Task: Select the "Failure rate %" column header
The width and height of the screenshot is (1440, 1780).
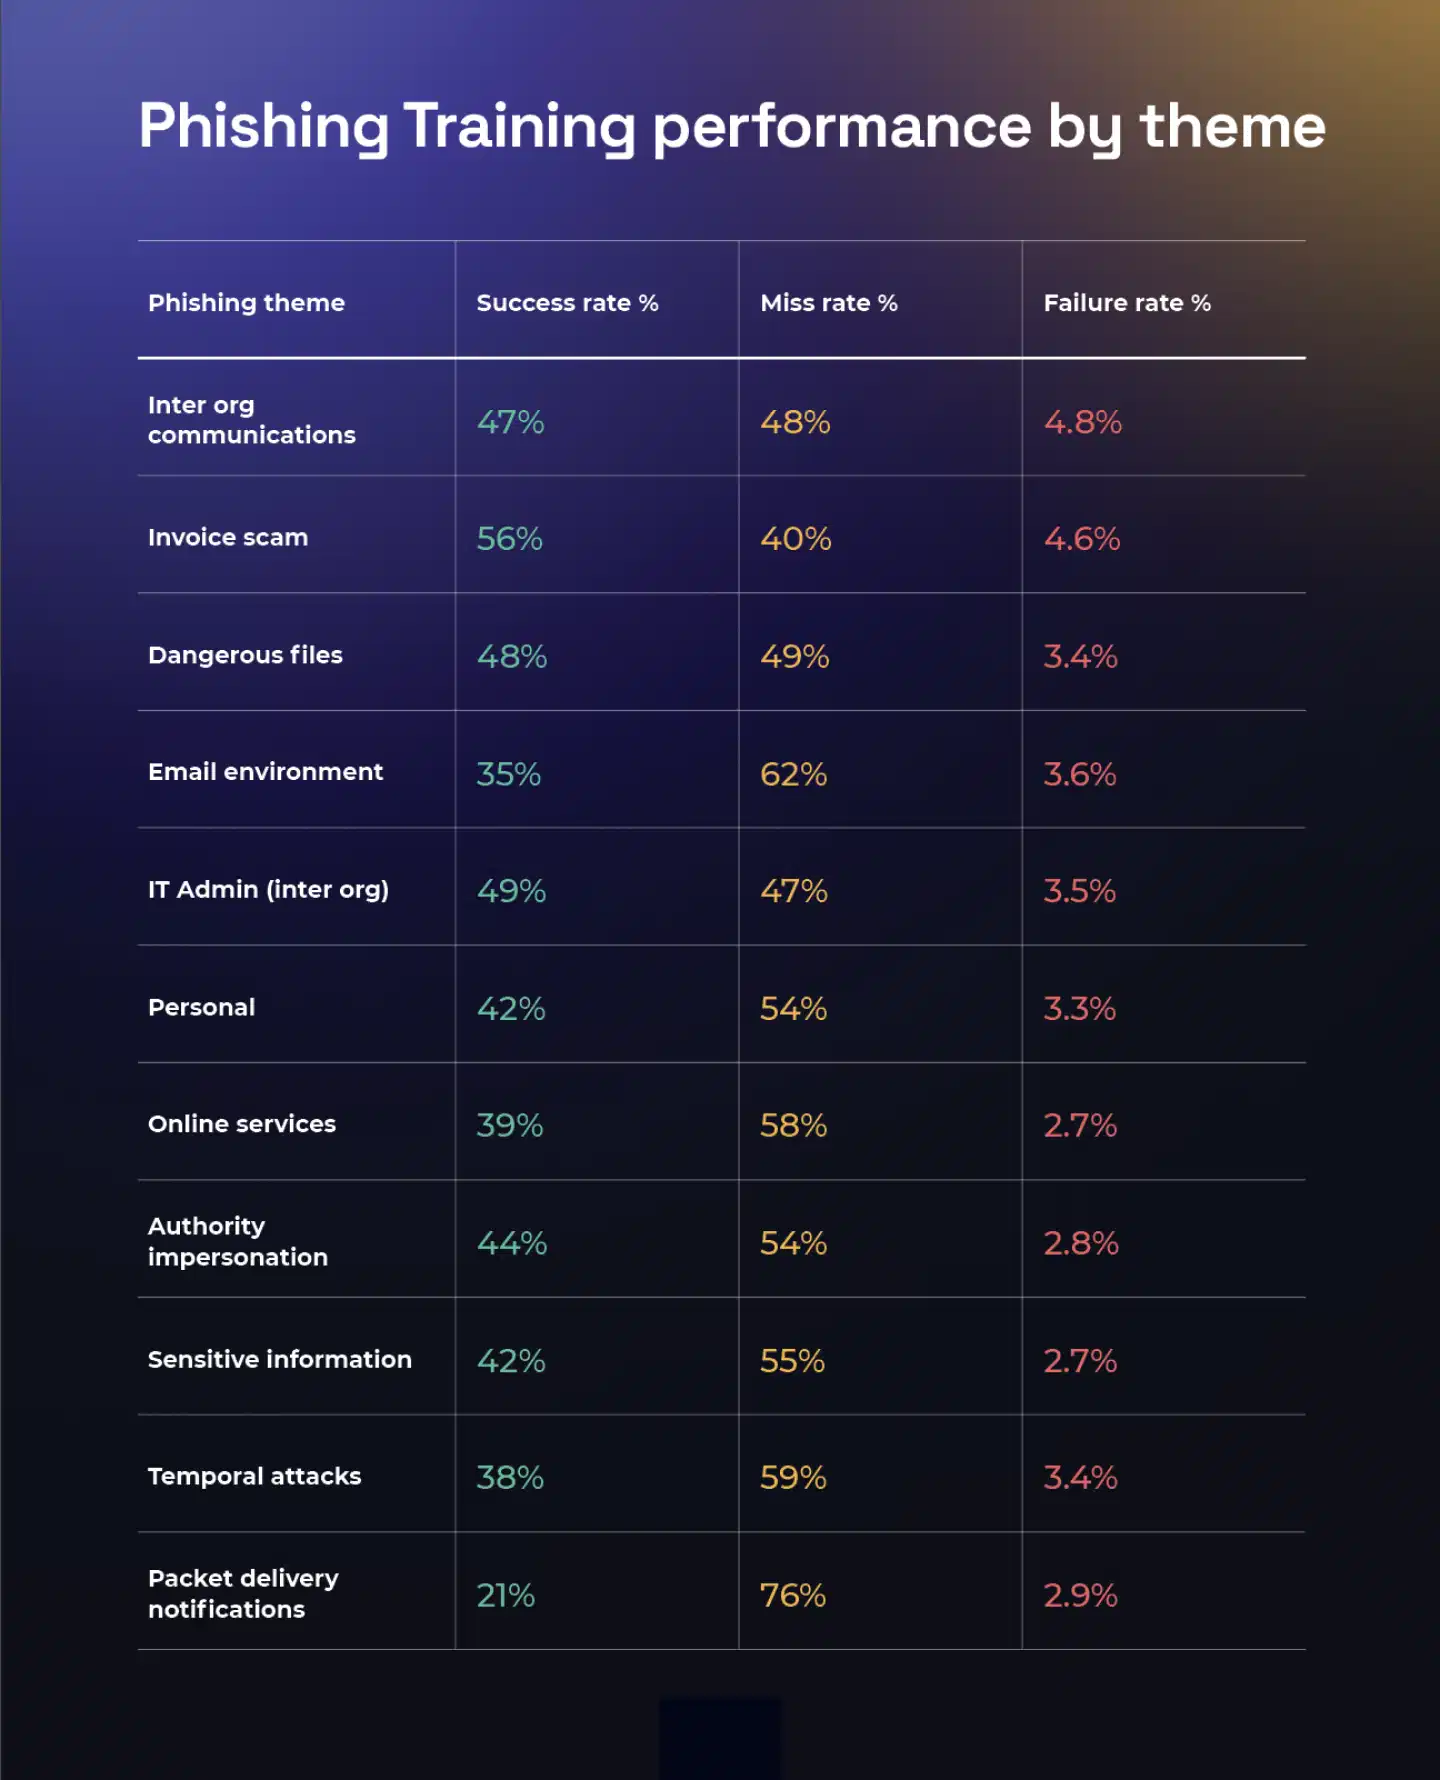Action: click(1126, 302)
